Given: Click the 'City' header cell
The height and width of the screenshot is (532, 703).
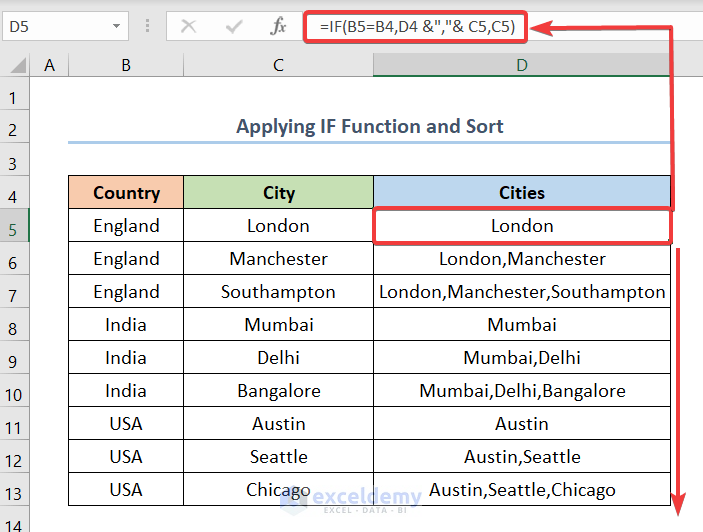Looking at the screenshot, I should (278, 193).
